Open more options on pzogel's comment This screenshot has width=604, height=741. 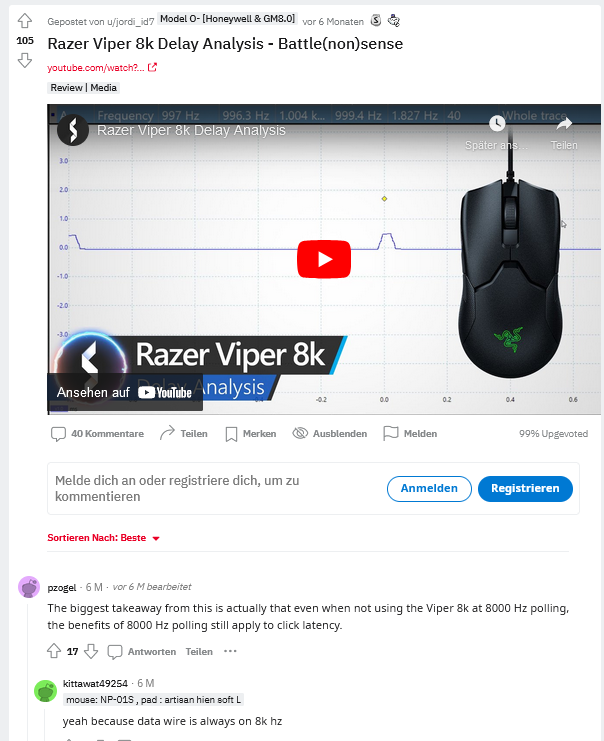pos(230,651)
